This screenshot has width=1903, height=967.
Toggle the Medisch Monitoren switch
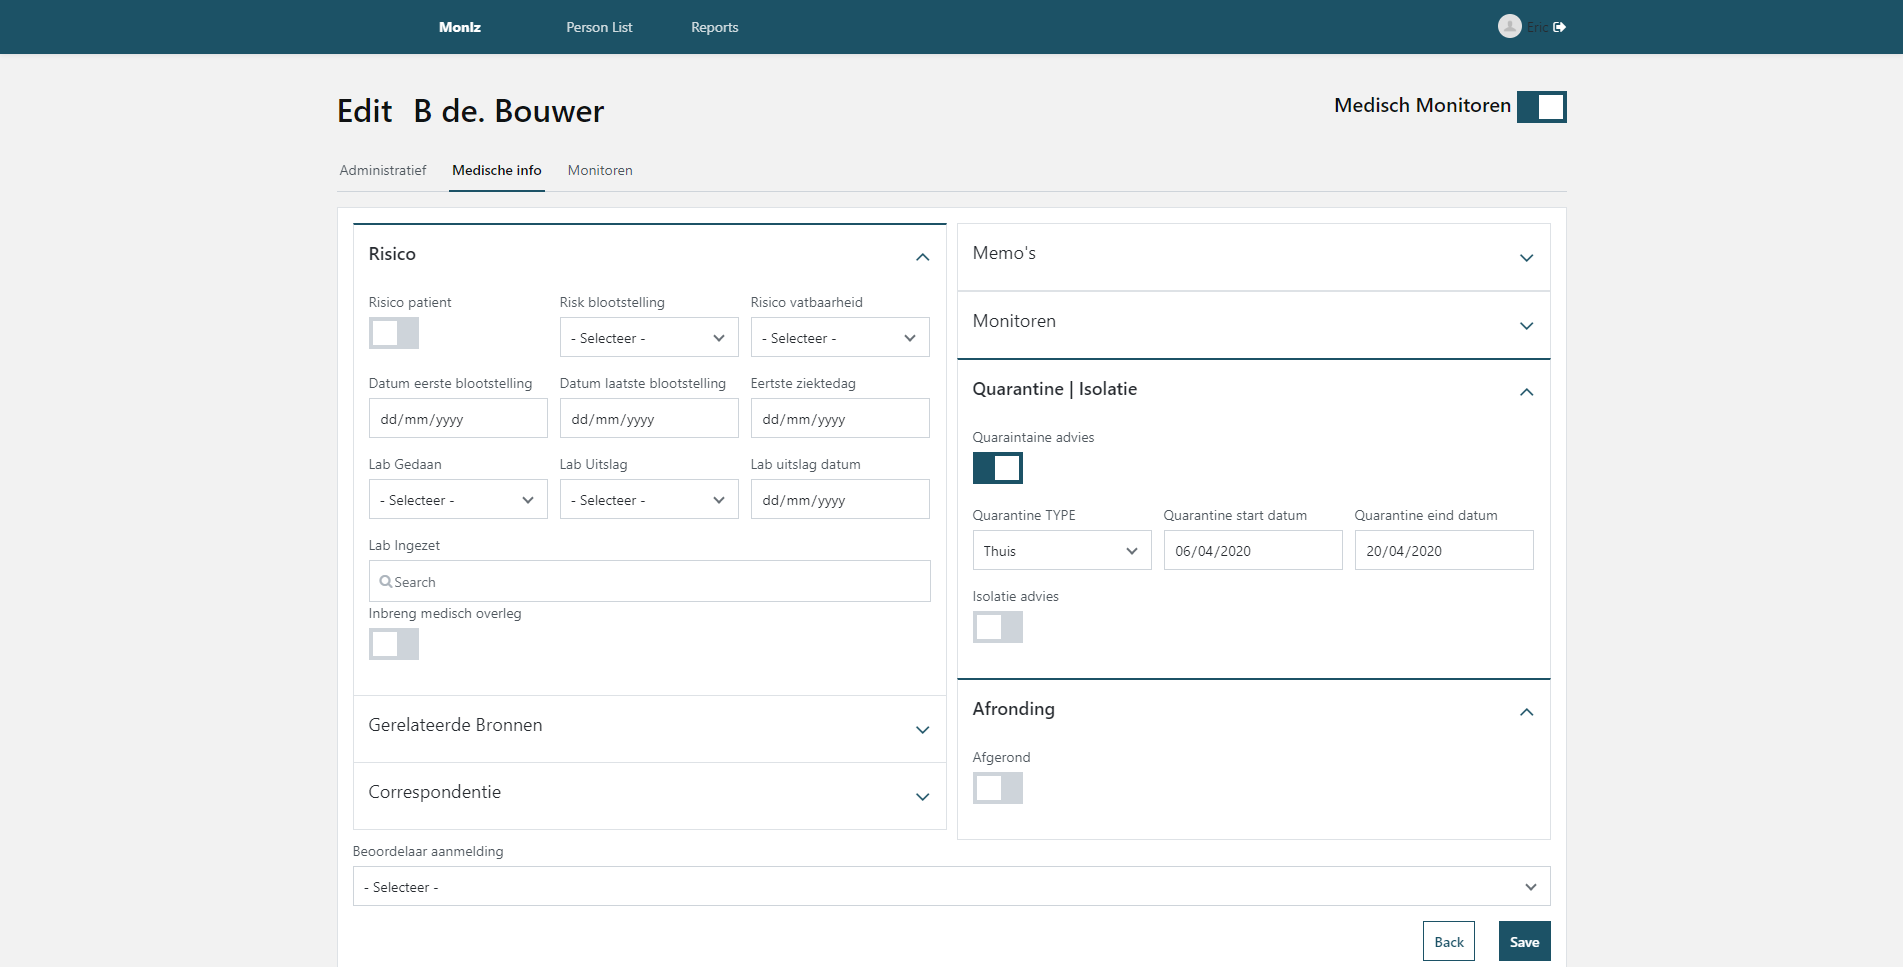click(1541, 107)
